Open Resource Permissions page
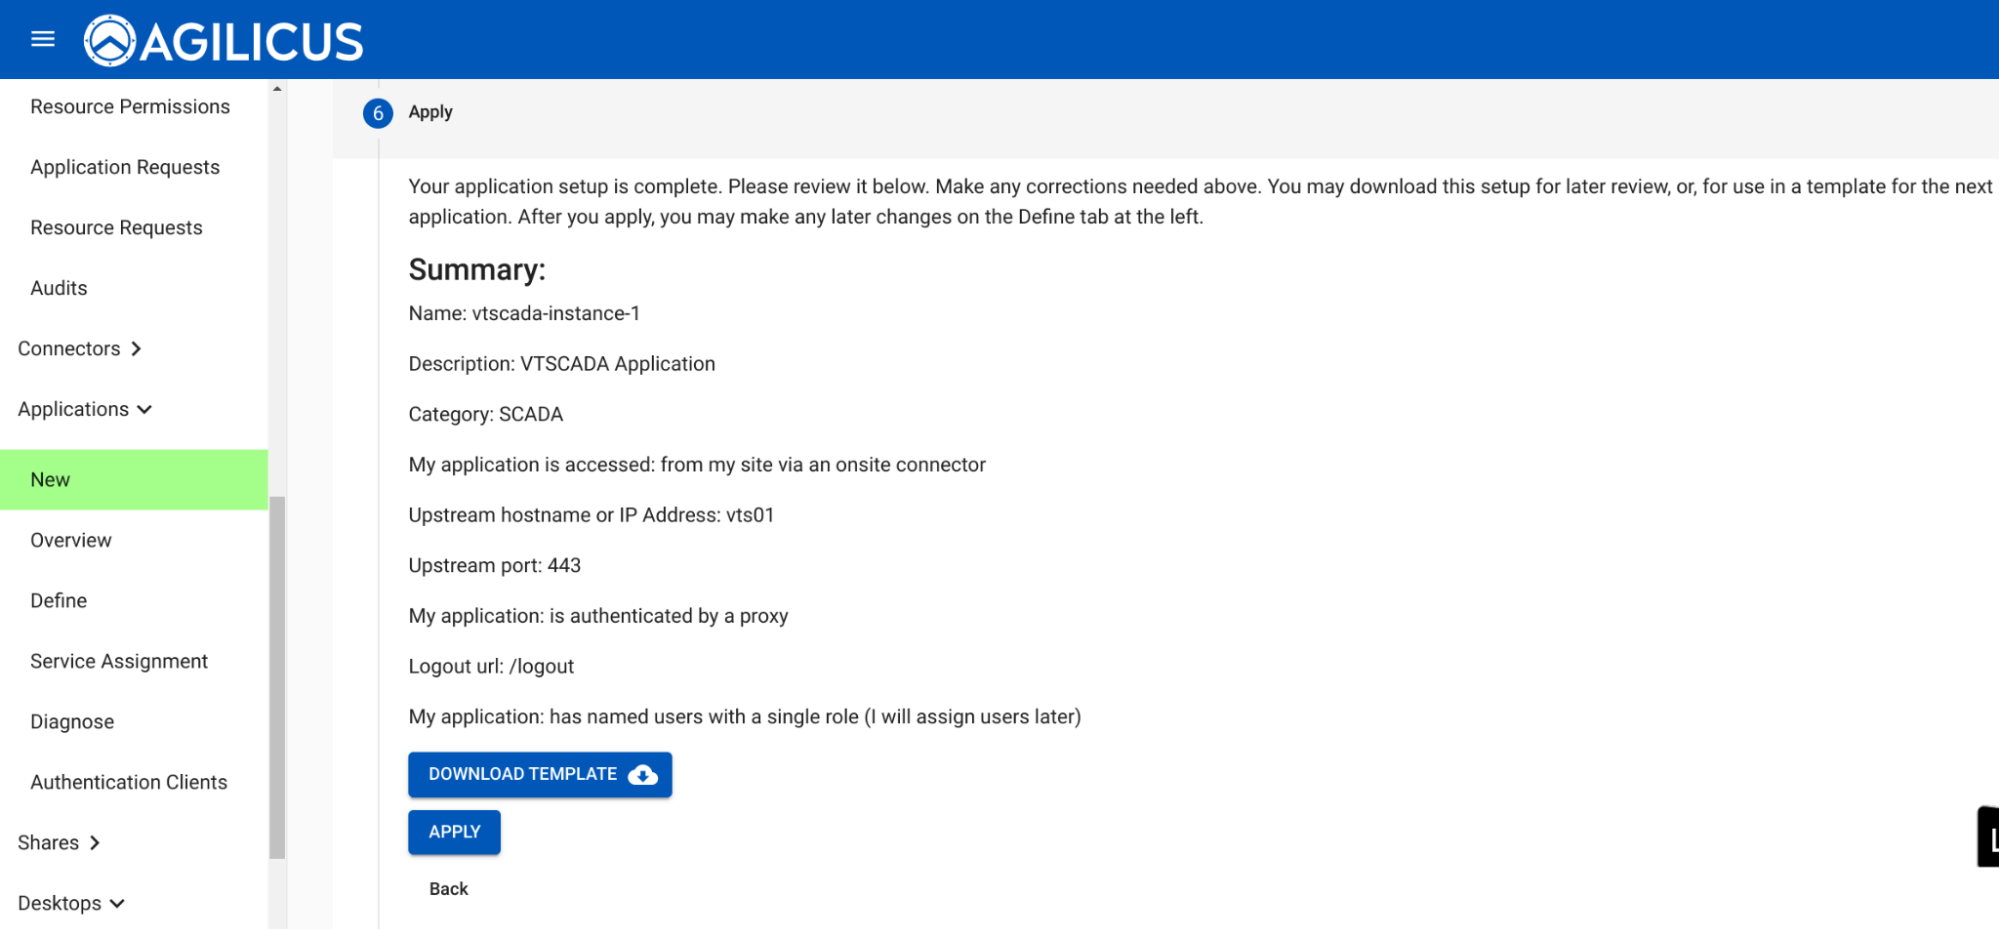This screenshot has width=1999, height=930. coord(130,107)
